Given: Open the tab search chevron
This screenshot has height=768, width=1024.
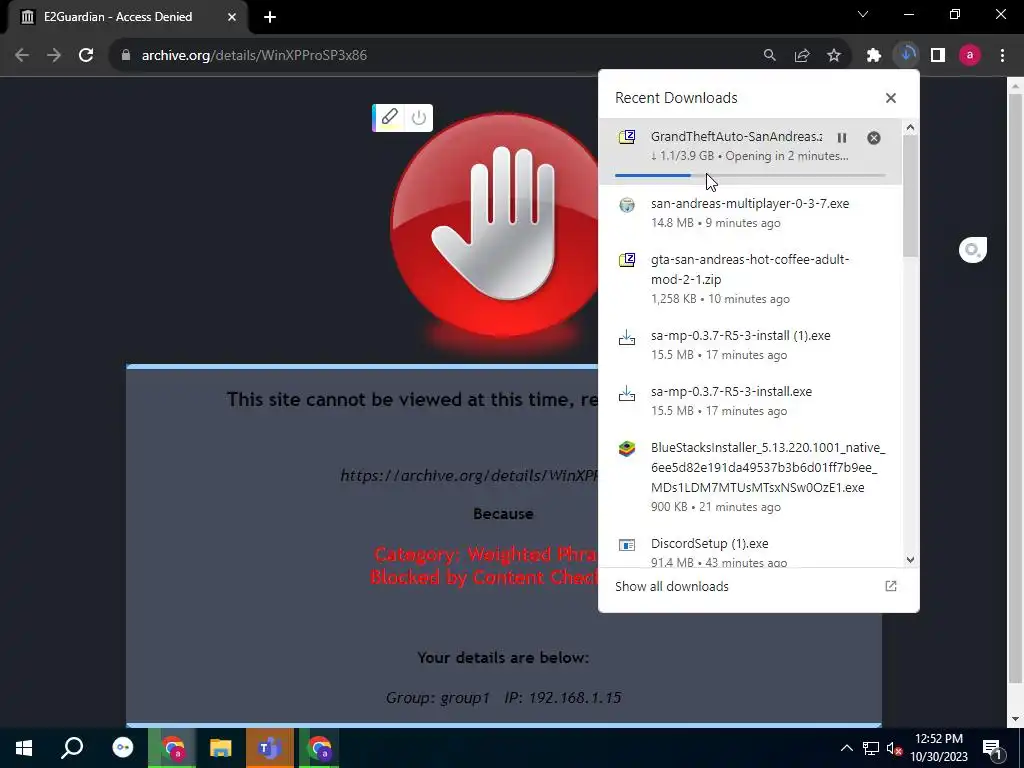Looking at the screenshot, I should pos(863,14).
